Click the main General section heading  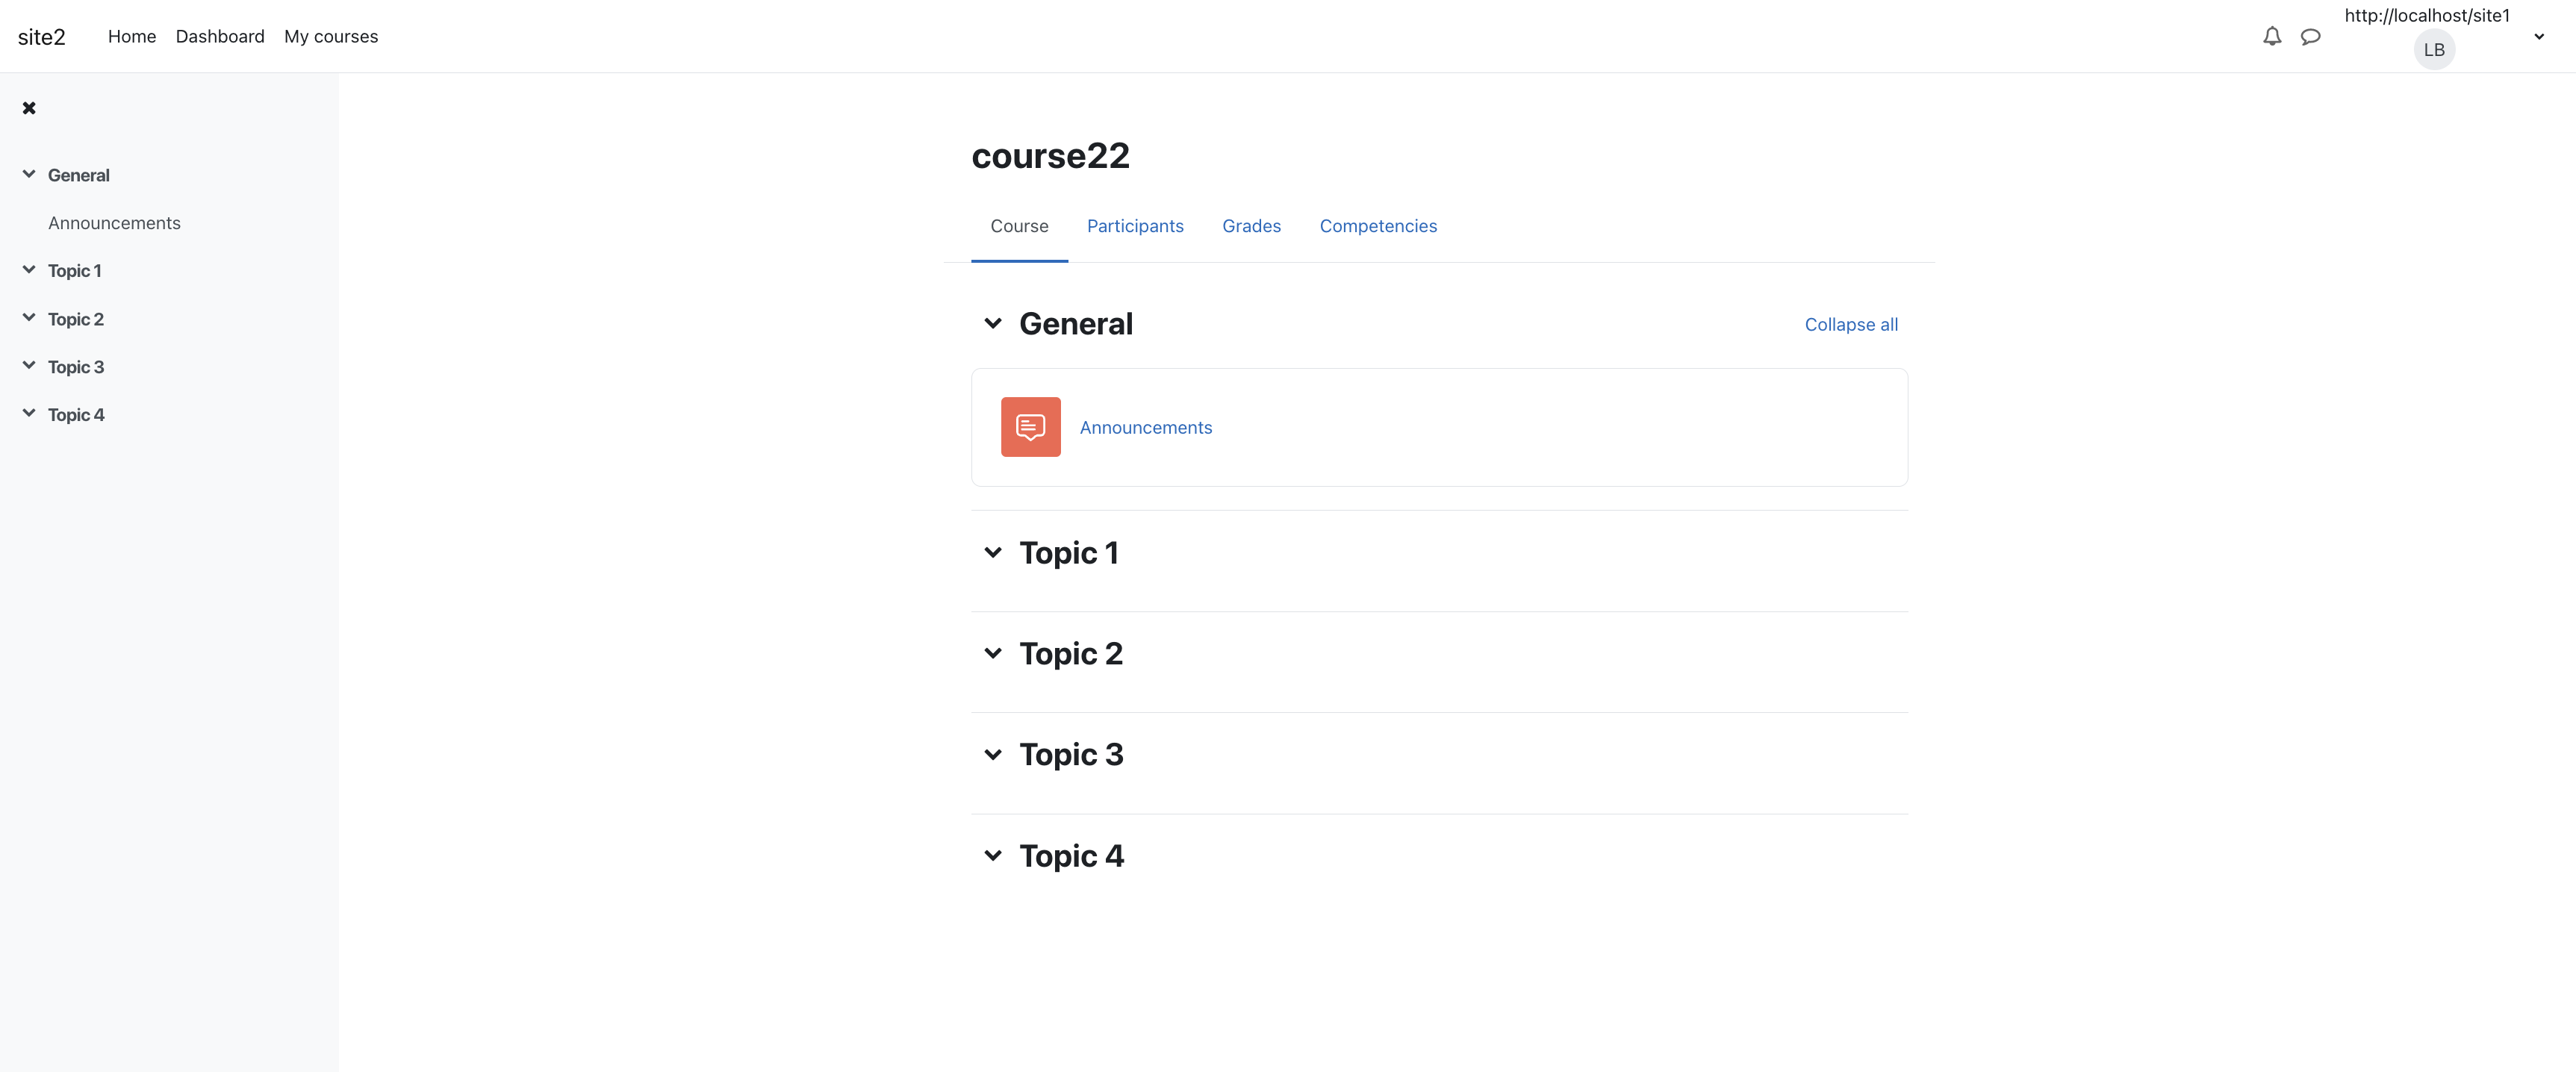(1076, 324)
